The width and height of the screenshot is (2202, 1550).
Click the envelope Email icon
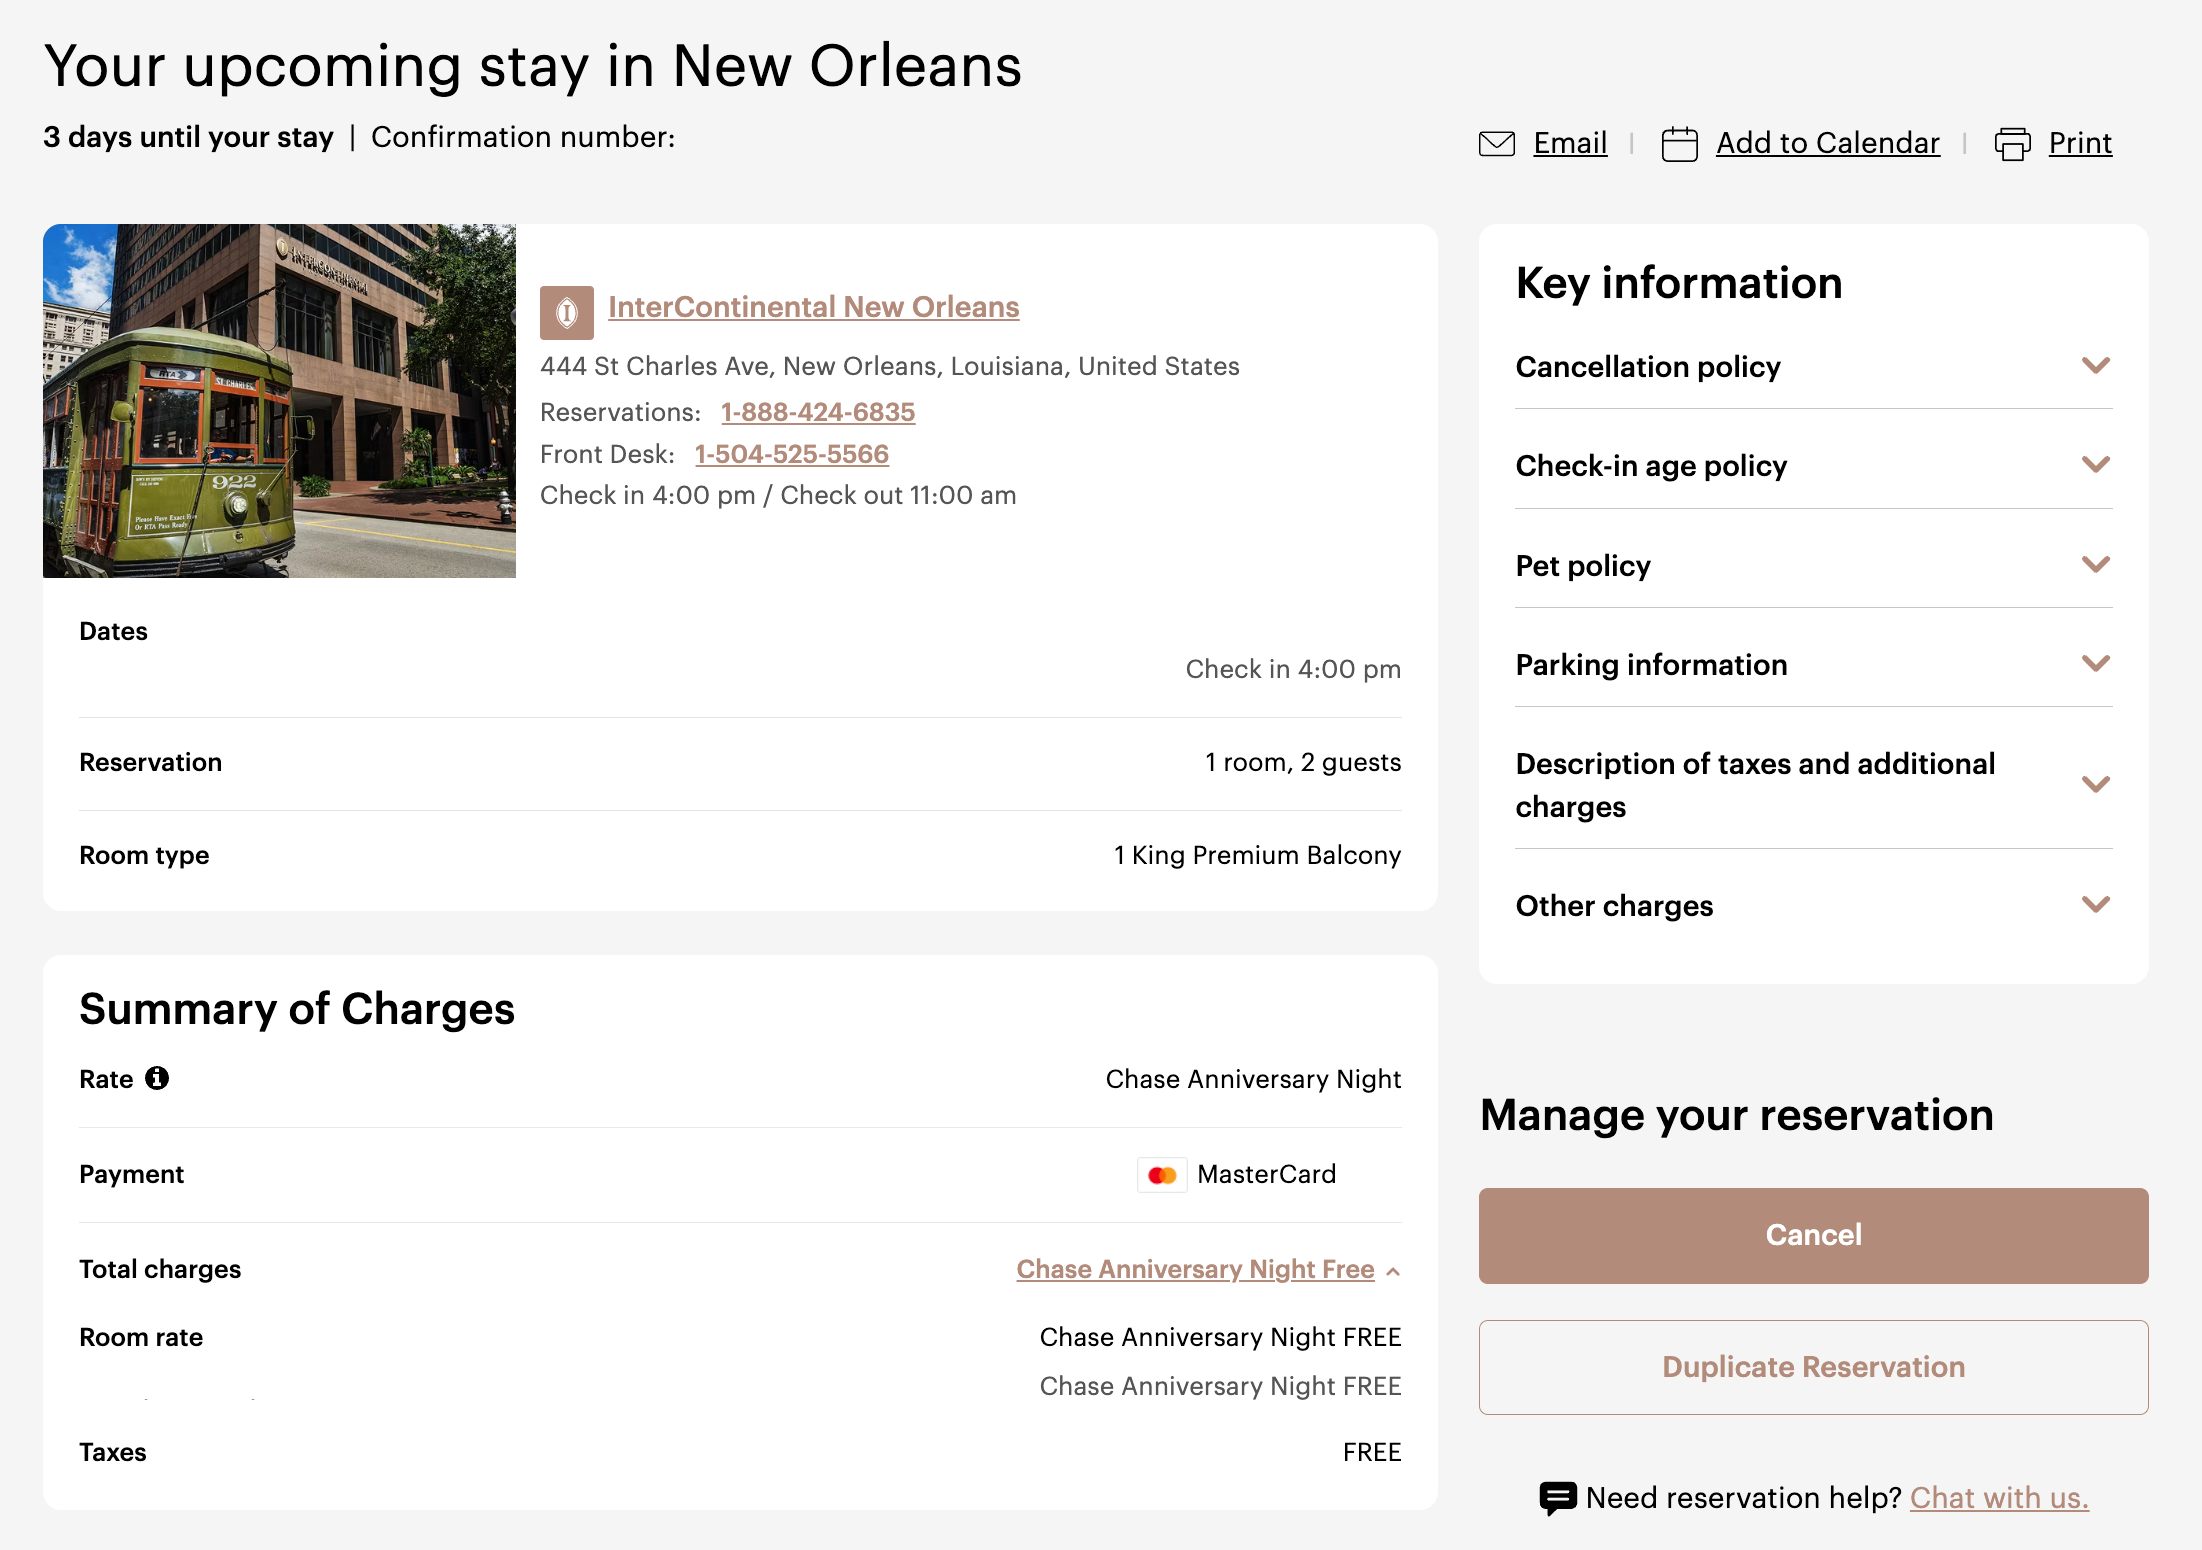coord(1496,144)
